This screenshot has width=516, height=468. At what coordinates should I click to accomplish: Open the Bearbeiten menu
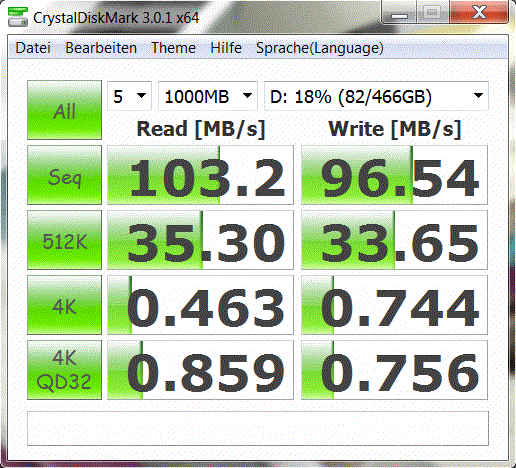pos(101,48)
